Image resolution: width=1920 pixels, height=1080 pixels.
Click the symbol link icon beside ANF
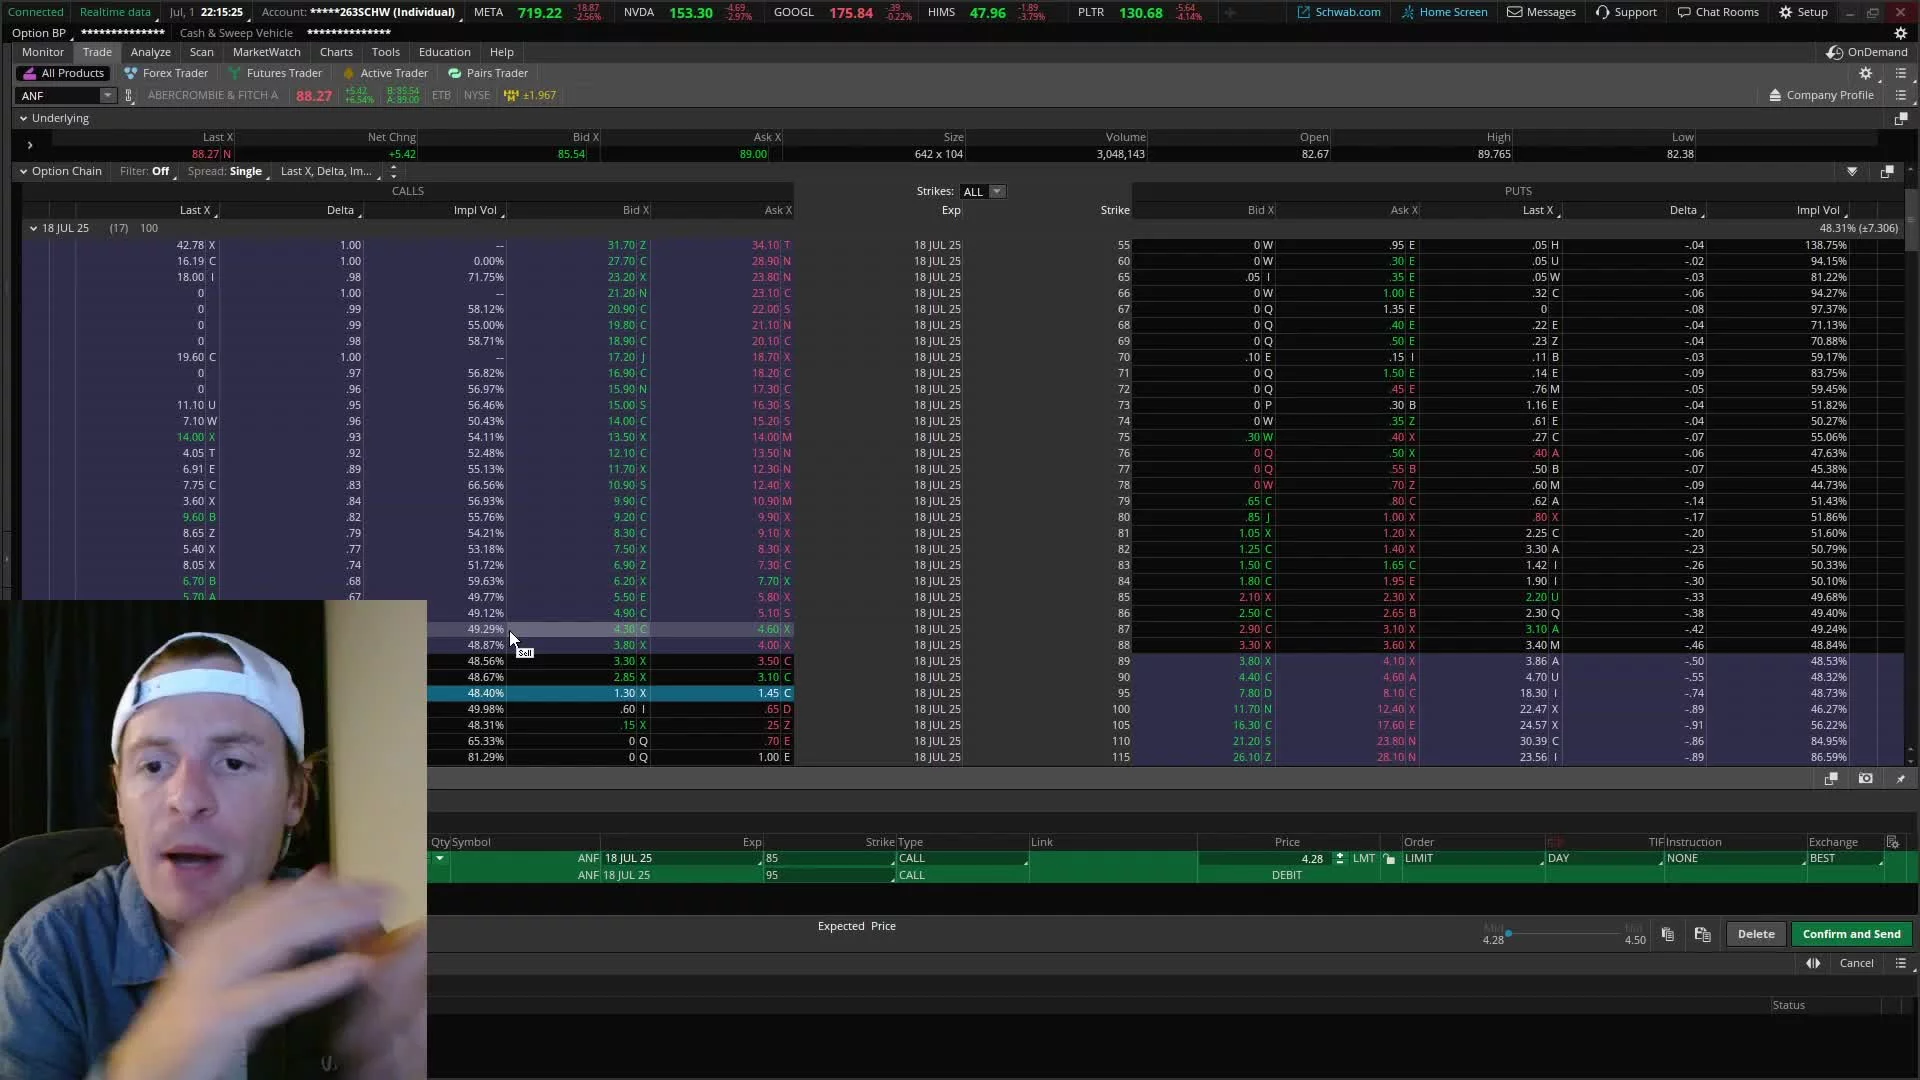pos(129,95)
